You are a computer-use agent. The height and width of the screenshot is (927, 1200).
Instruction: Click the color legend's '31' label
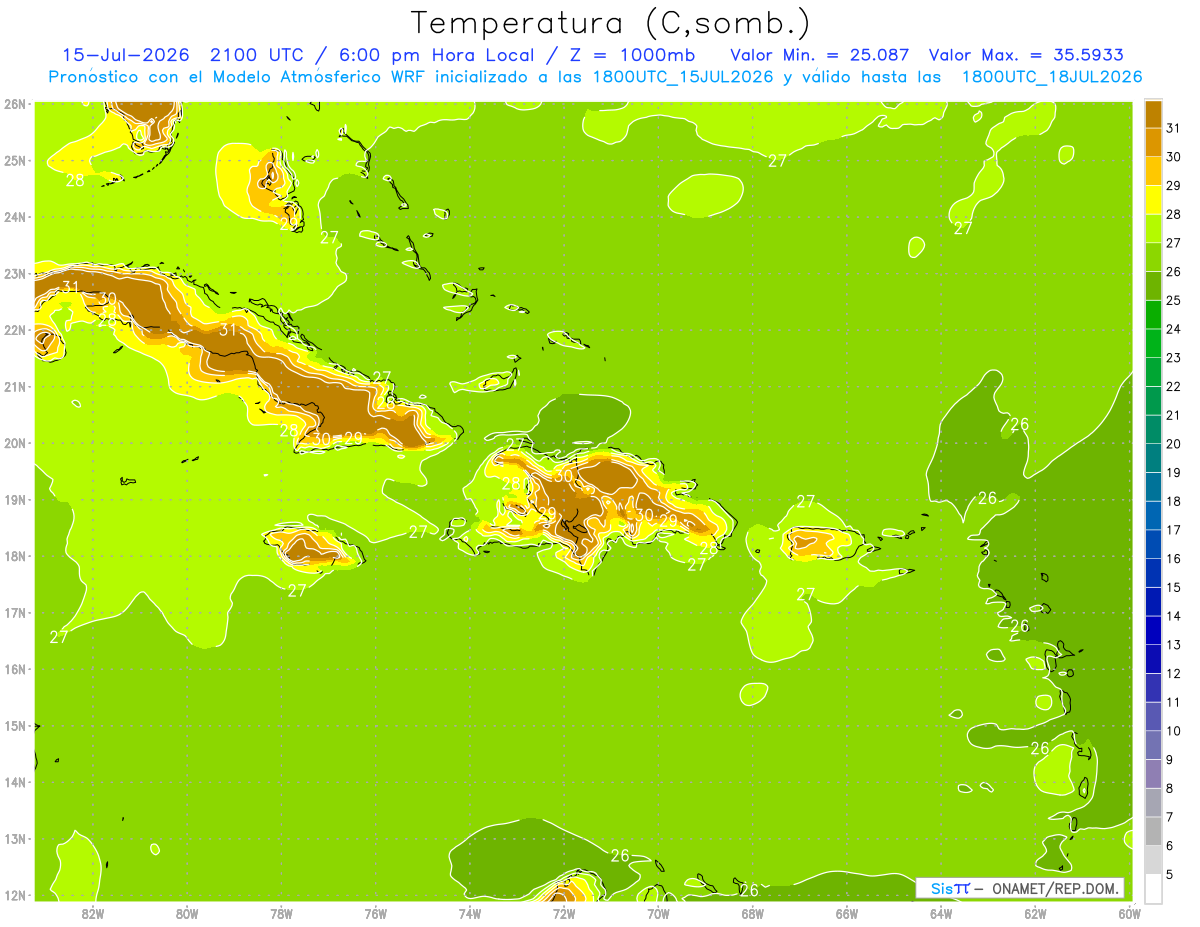[x=1174, y=128]
